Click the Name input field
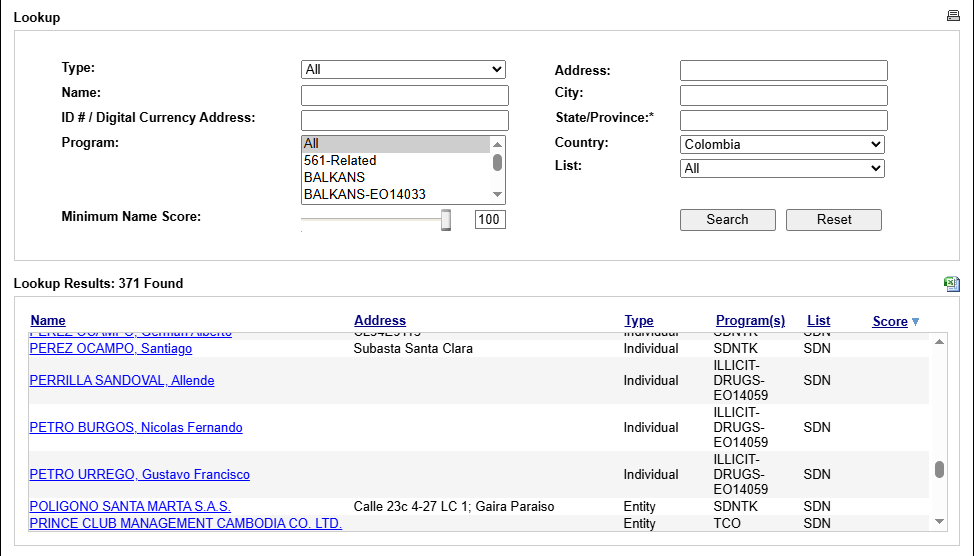 click(x=404, y=96)
